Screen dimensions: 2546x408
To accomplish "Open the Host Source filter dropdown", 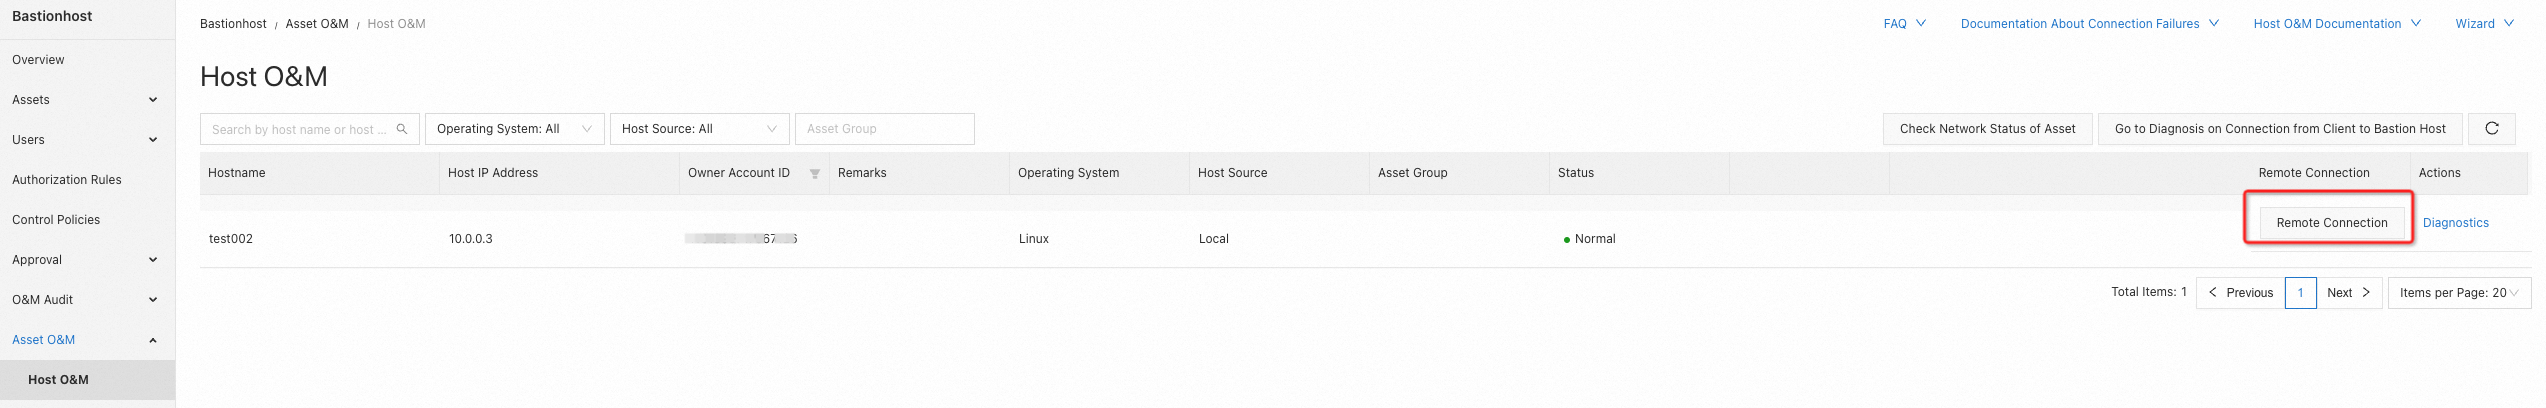I will pyautogui.click(x=699, y=129).
